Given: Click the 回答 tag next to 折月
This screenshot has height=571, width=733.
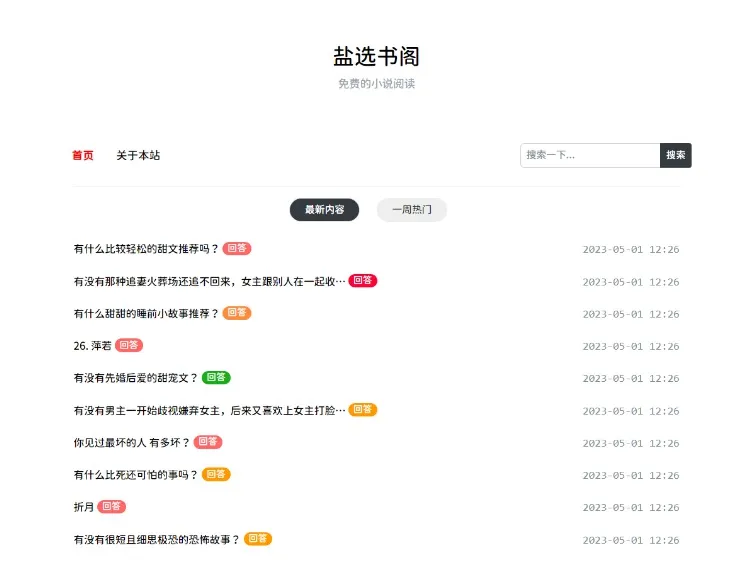Looking at the screenshot, I should point(112,507).
